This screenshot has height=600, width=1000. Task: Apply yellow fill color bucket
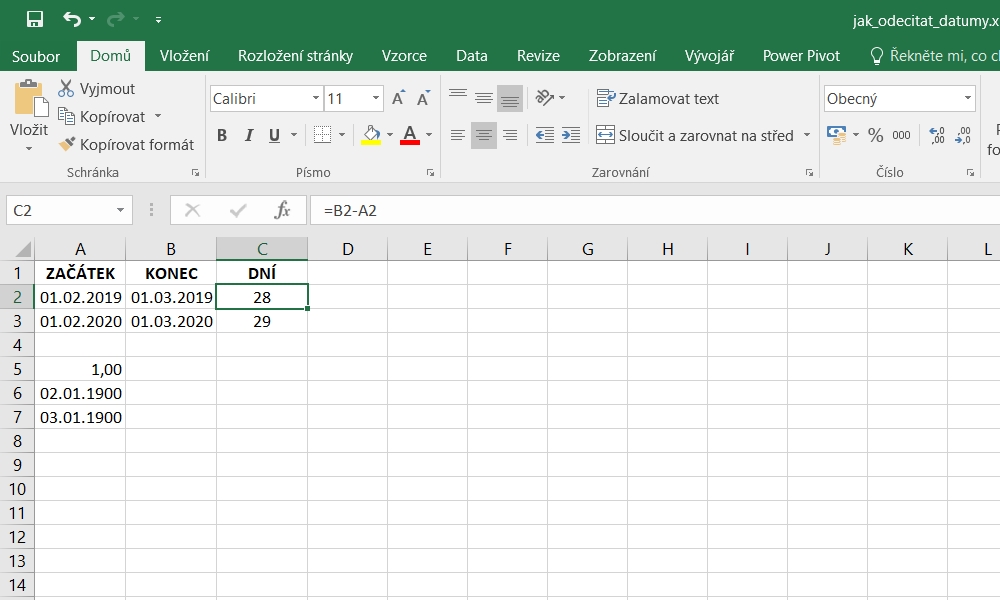(x=371, y=135)
